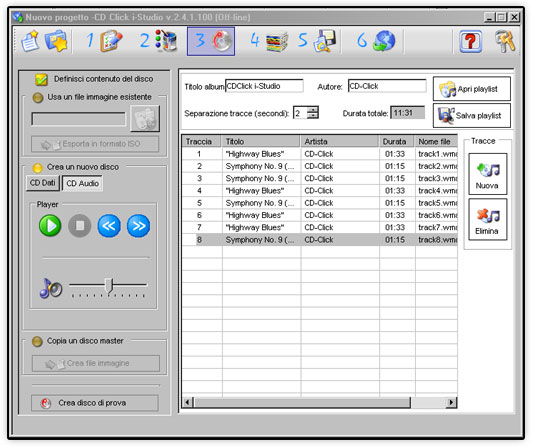
Task: Sort by Artista column header
Action: click(x=339, y=141)
